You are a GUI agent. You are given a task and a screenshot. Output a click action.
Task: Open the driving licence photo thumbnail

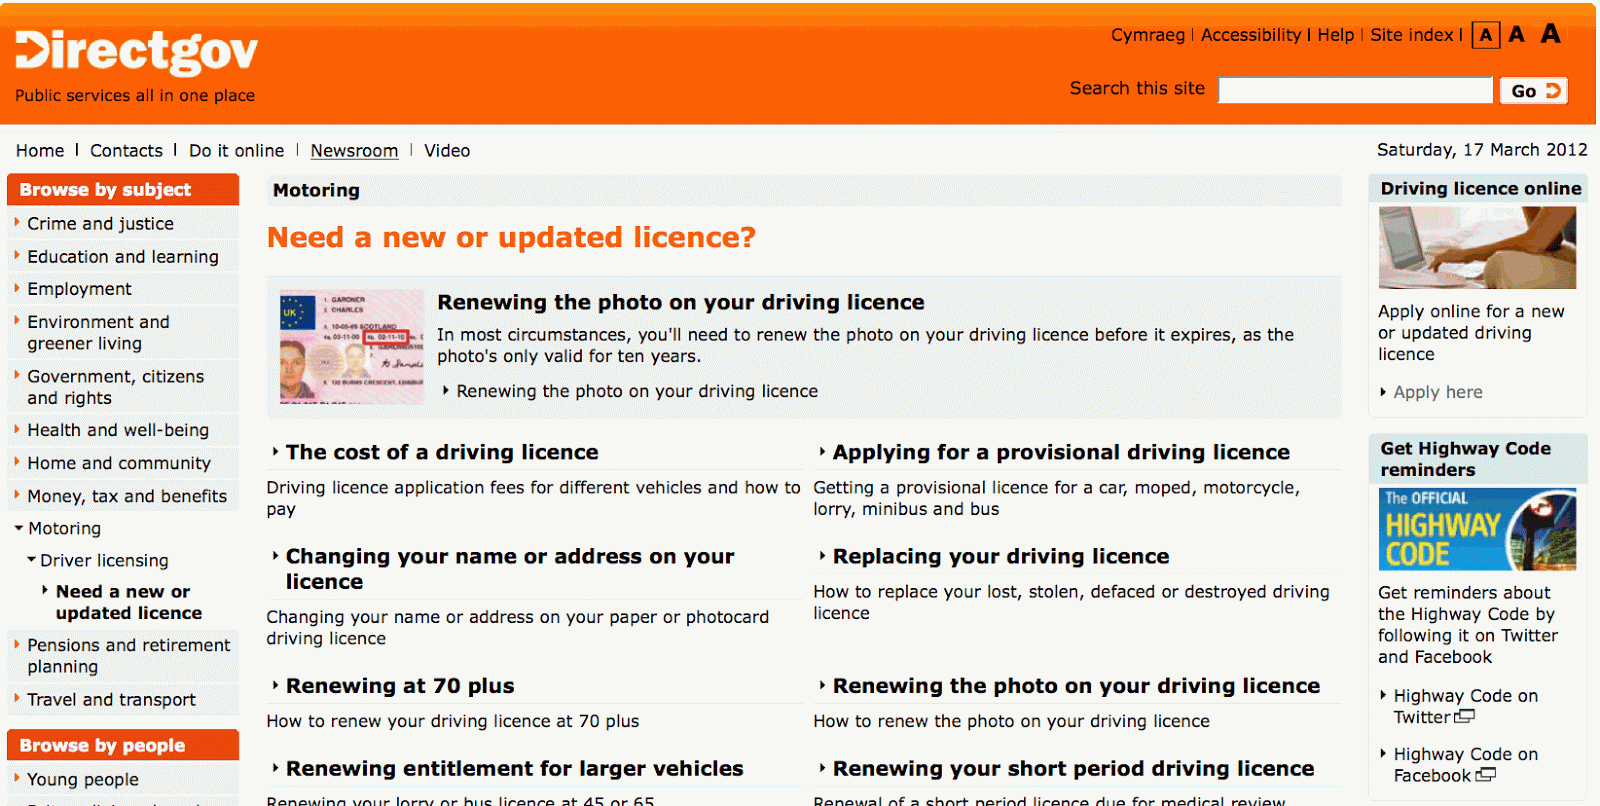click(x=351, y=347)
